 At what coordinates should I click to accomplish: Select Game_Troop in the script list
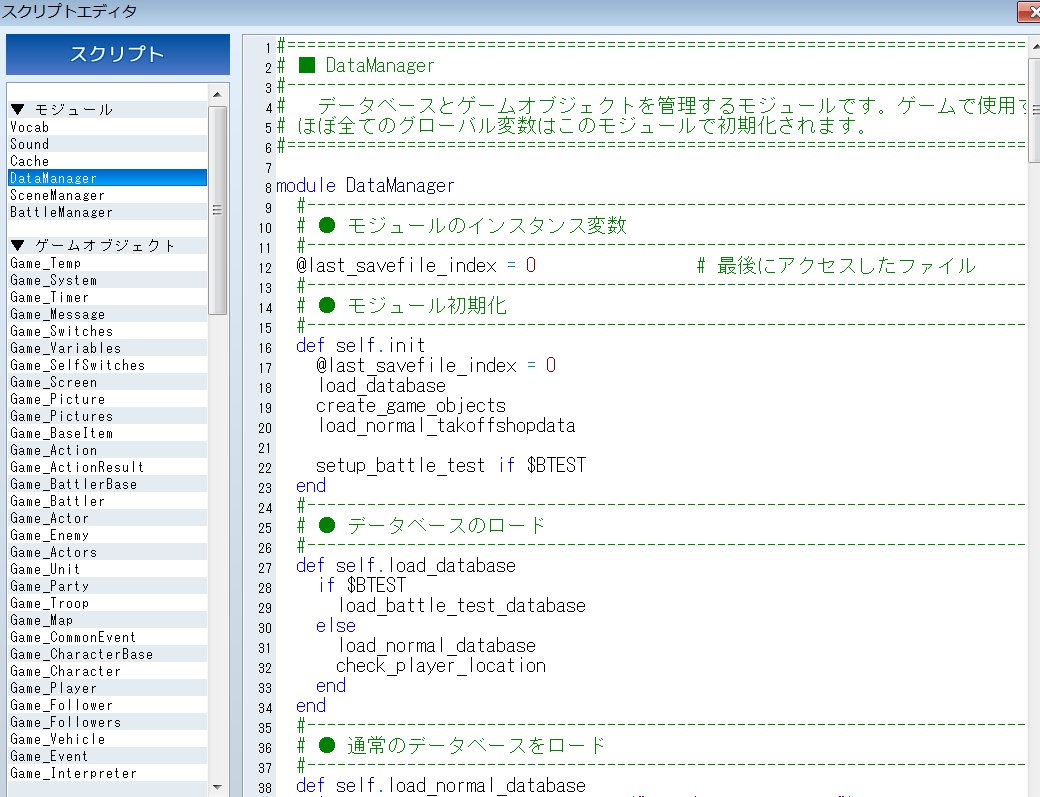107,603
